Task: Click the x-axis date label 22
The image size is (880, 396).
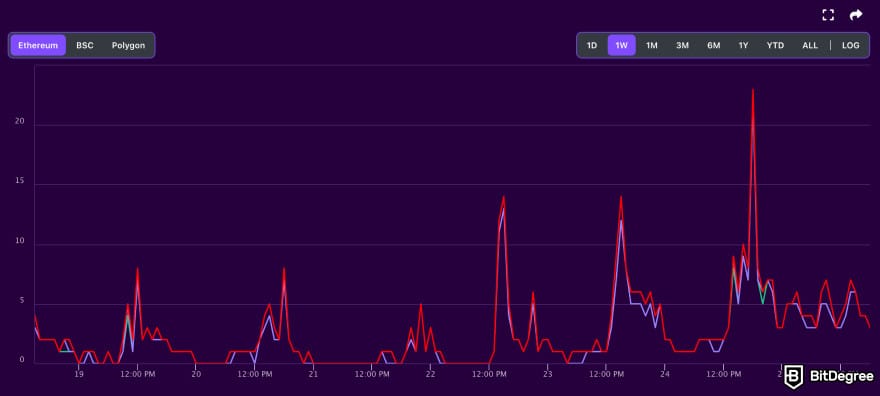Action: click(x=430, y=373)
